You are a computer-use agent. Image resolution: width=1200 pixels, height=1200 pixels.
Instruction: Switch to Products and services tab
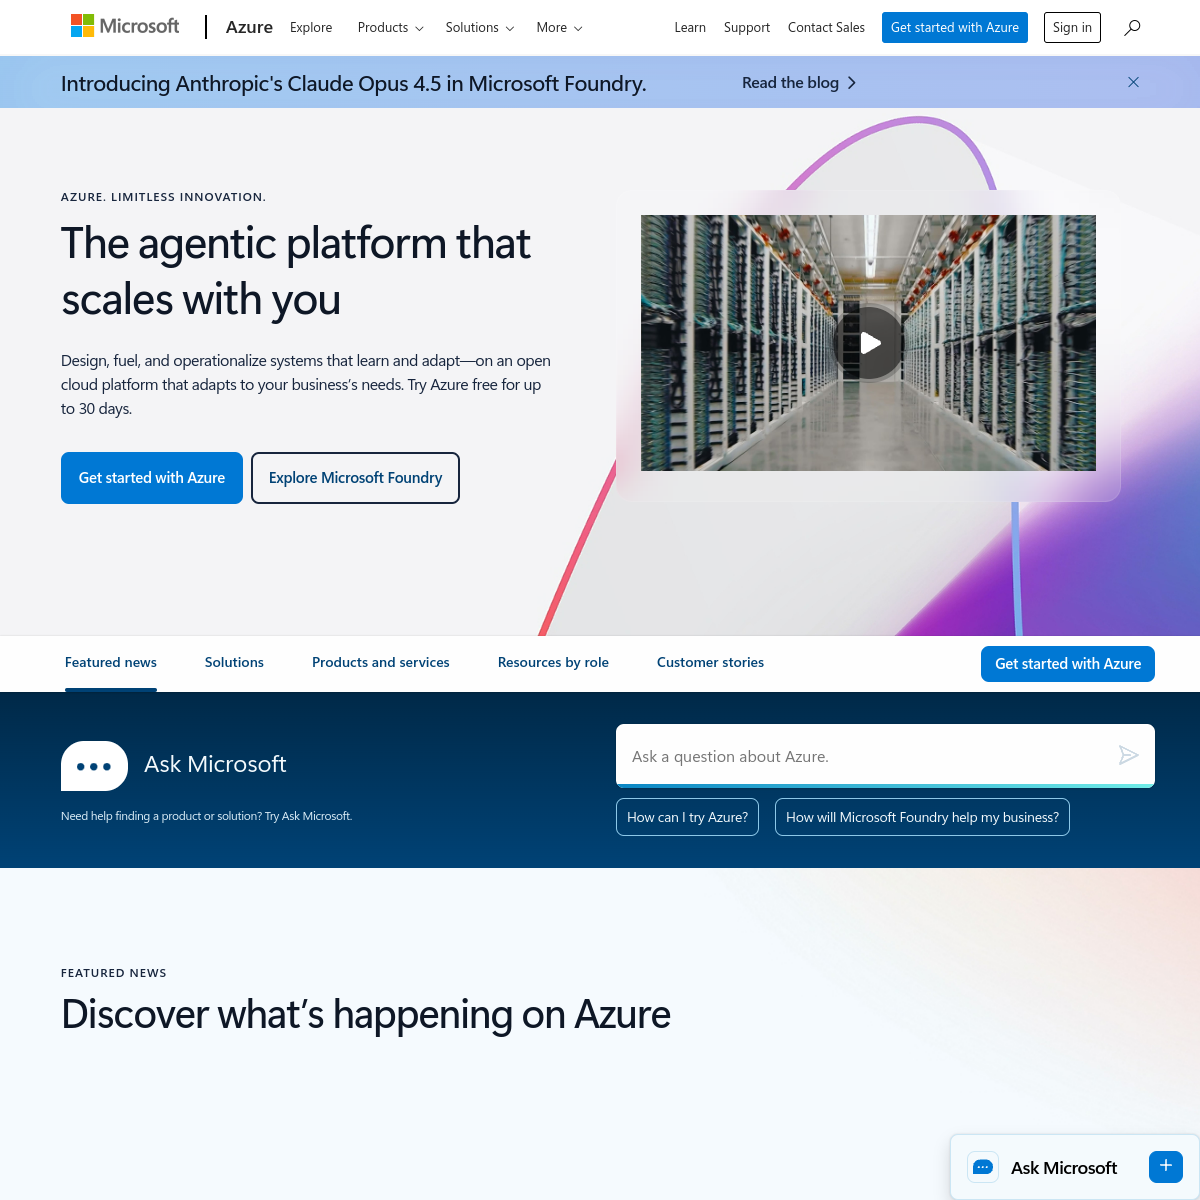pos(381,663)
